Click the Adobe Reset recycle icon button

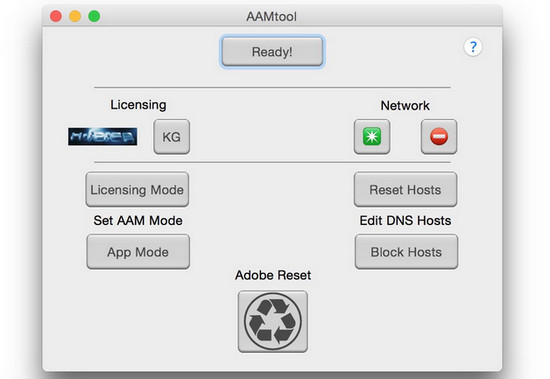tap(273, 321)
